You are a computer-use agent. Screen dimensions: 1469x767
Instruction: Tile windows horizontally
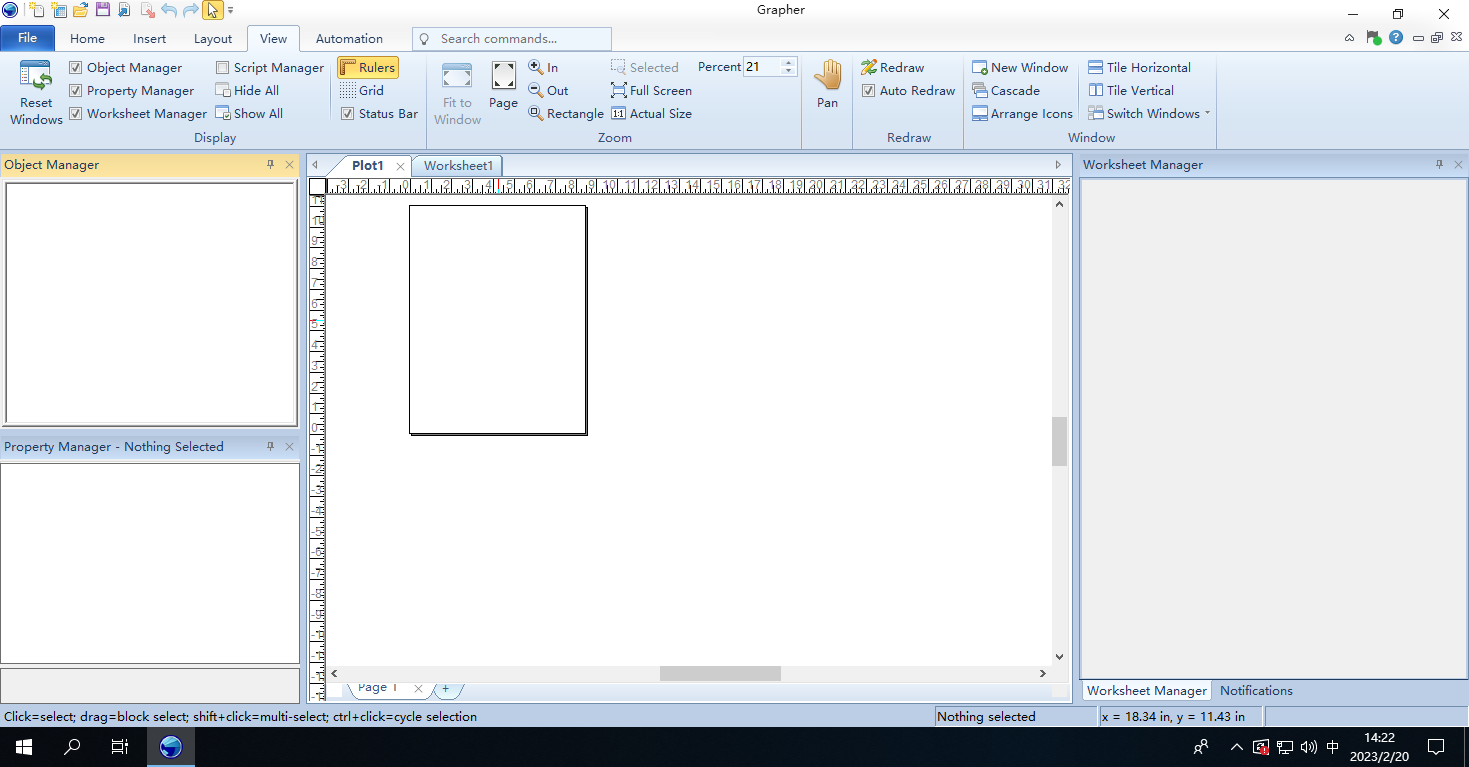click(1139, 67)
